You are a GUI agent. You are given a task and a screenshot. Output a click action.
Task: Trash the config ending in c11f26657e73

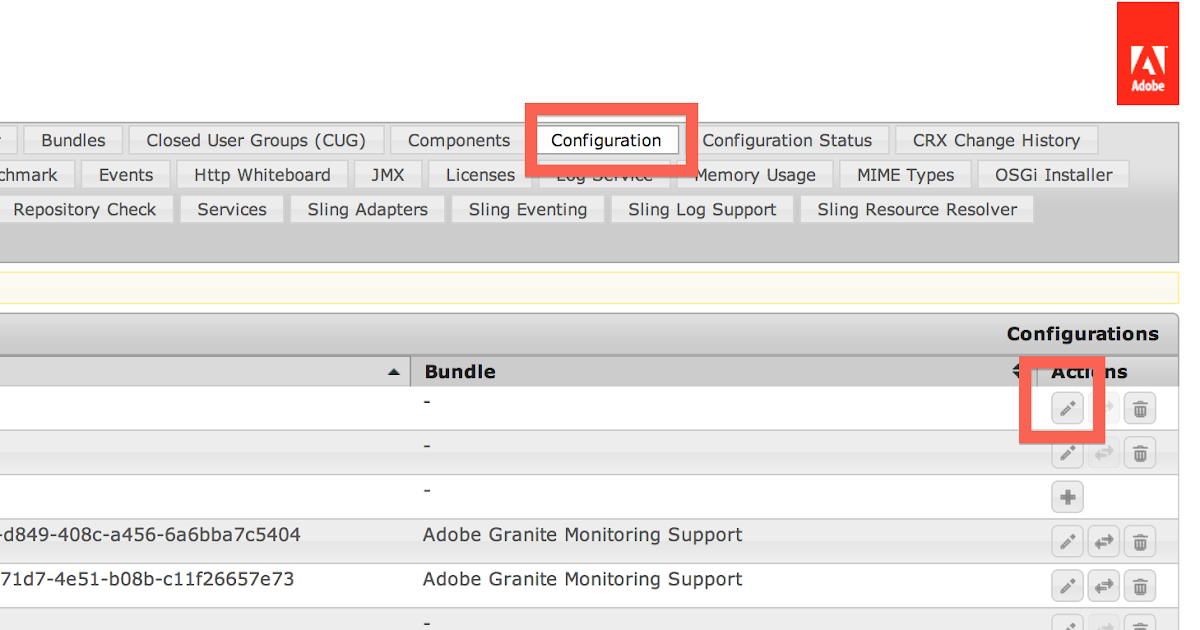click(x=1139, y=586)
